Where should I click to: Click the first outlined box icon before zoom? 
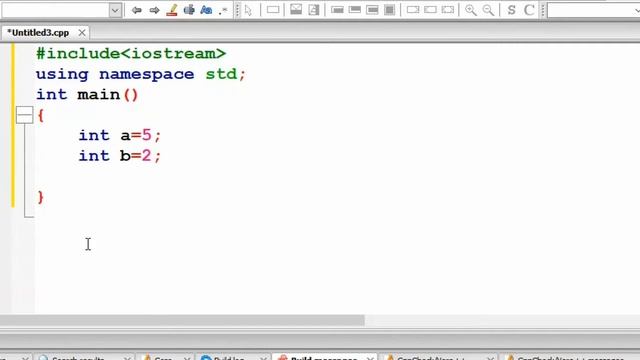413,10
